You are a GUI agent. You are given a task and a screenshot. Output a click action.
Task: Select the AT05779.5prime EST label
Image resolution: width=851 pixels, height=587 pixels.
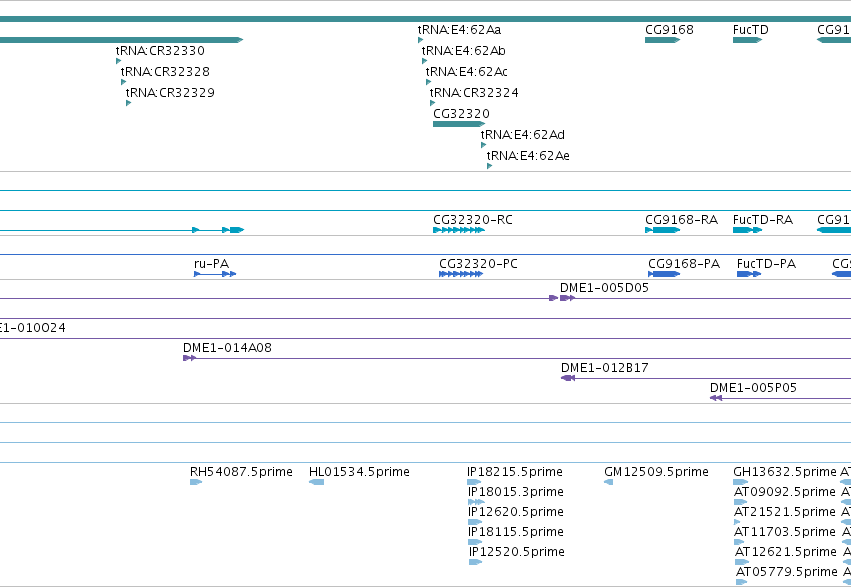pos(787,572)
